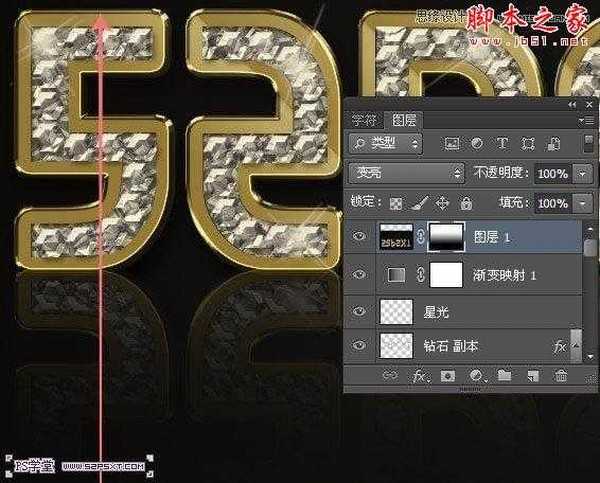Lock all padlock icon
Image resolution: width=600 pixels, height=483 pixels.
click(x=466, y=203)
